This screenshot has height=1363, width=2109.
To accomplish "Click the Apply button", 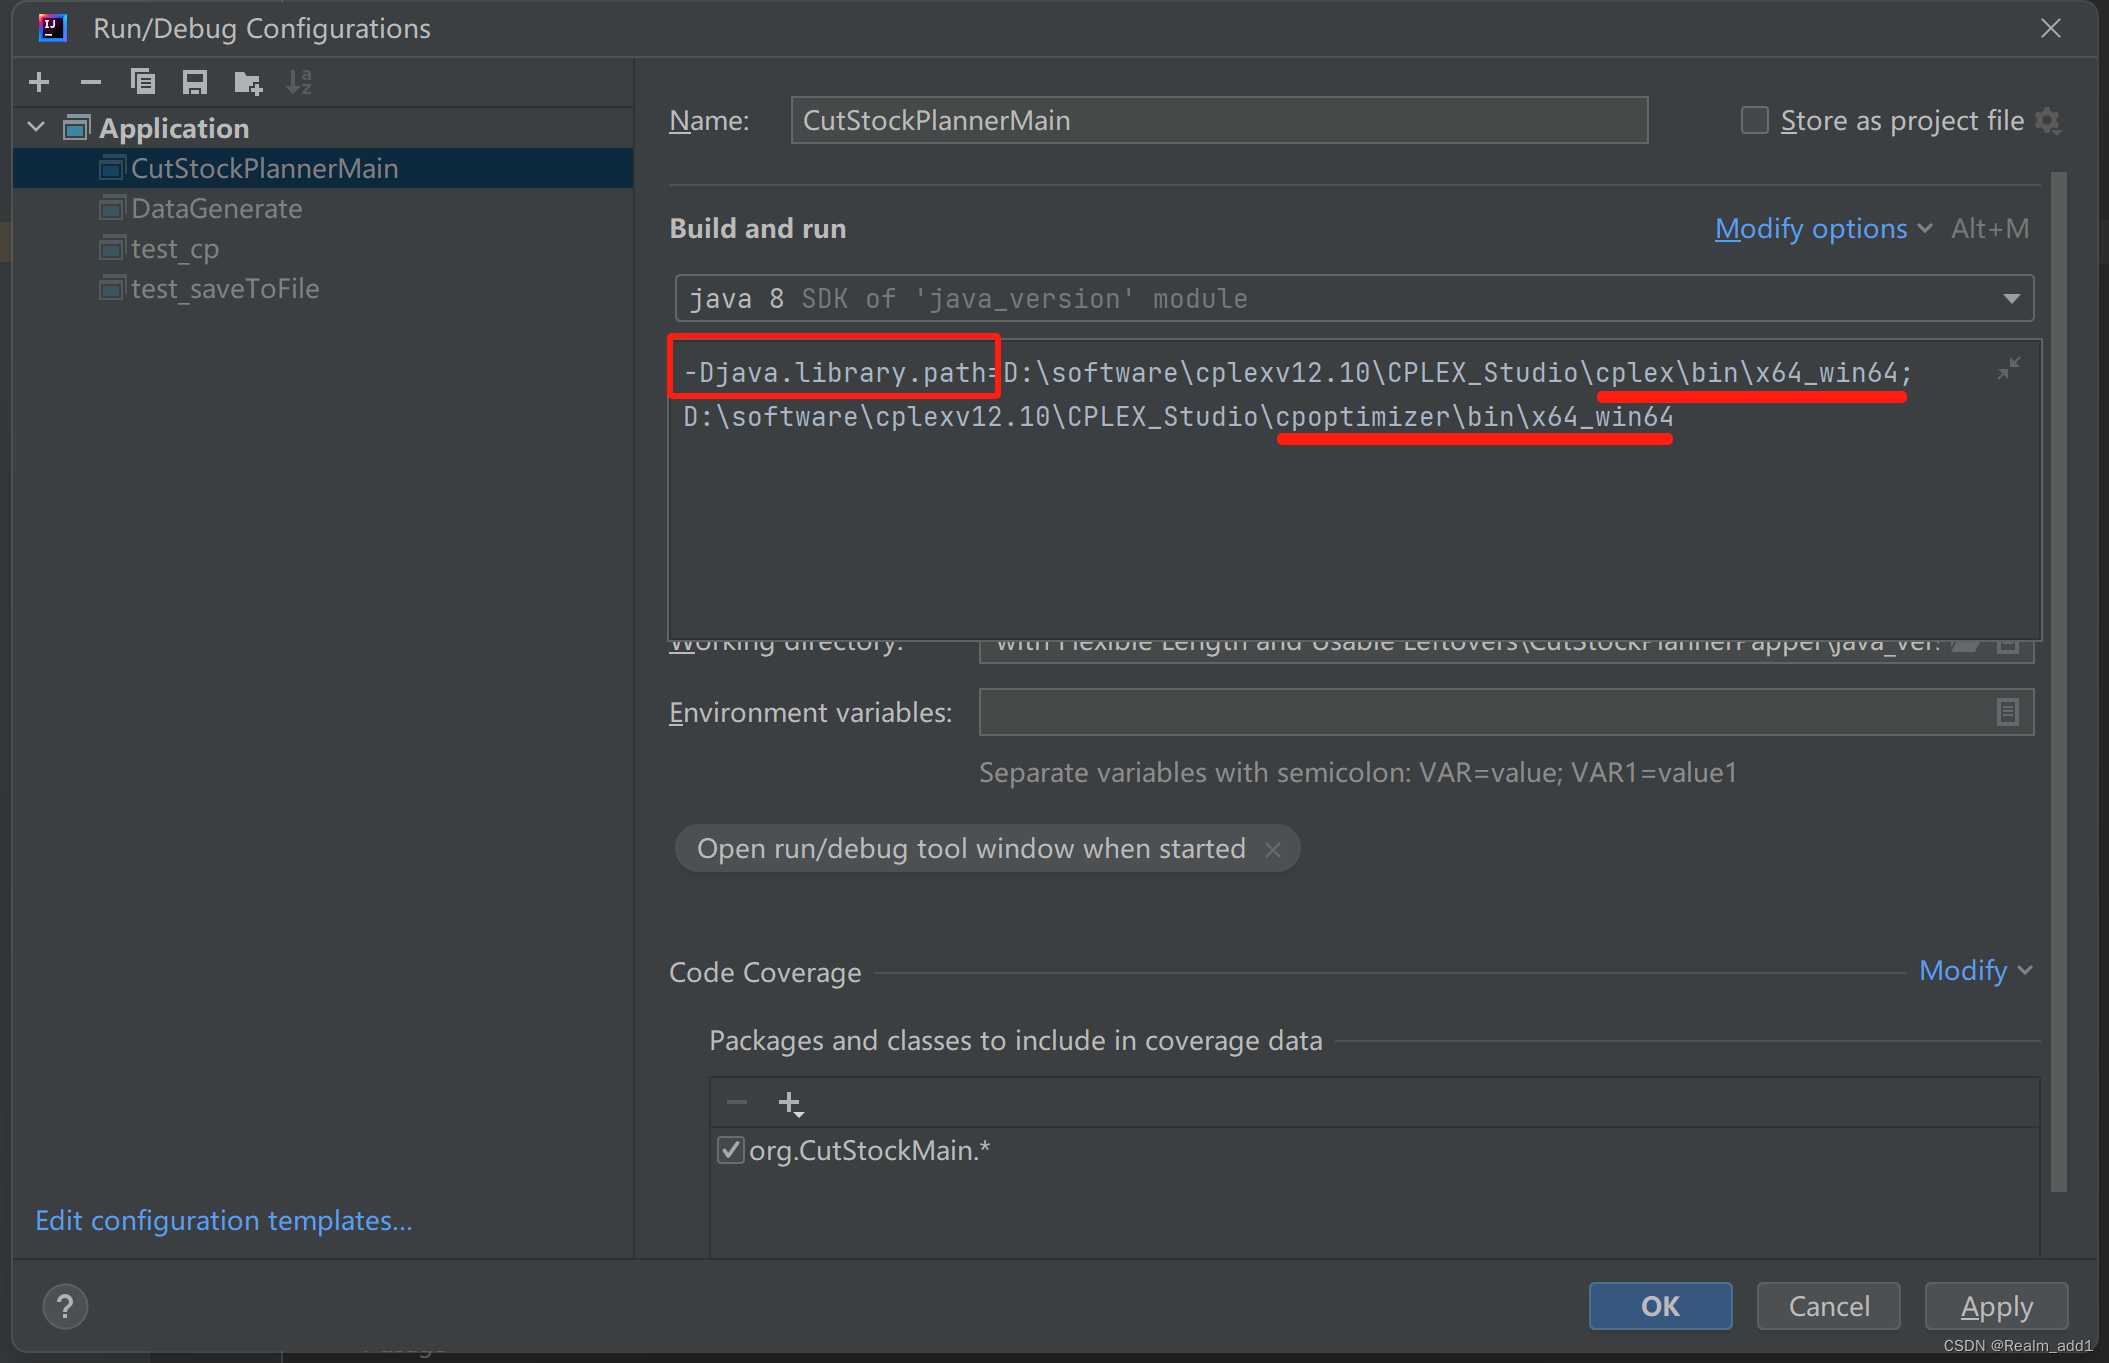I will 1996,1306.
